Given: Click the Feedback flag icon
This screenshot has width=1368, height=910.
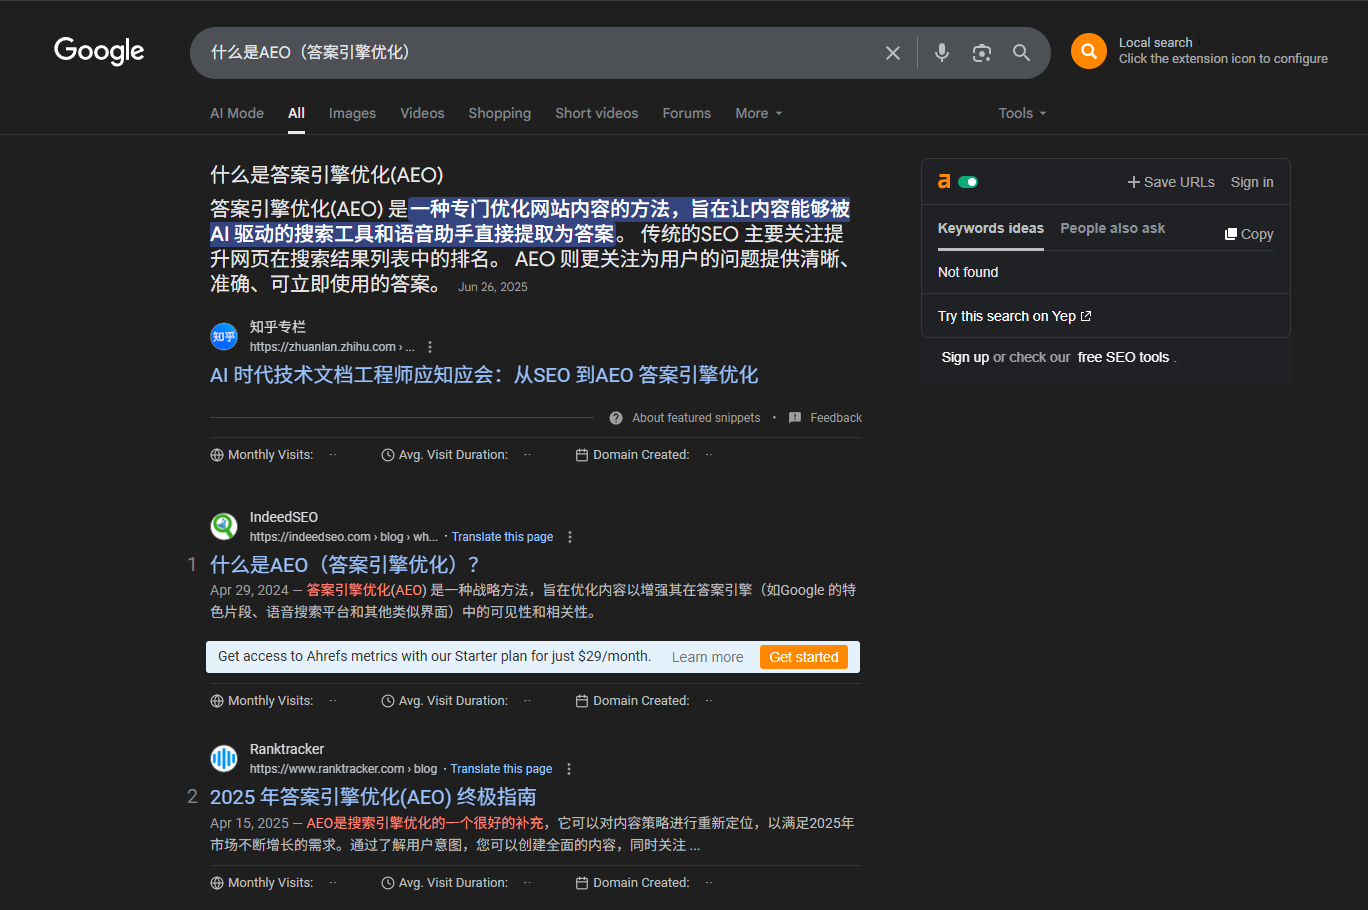Looking at the screenshot, I should [795, 418].
